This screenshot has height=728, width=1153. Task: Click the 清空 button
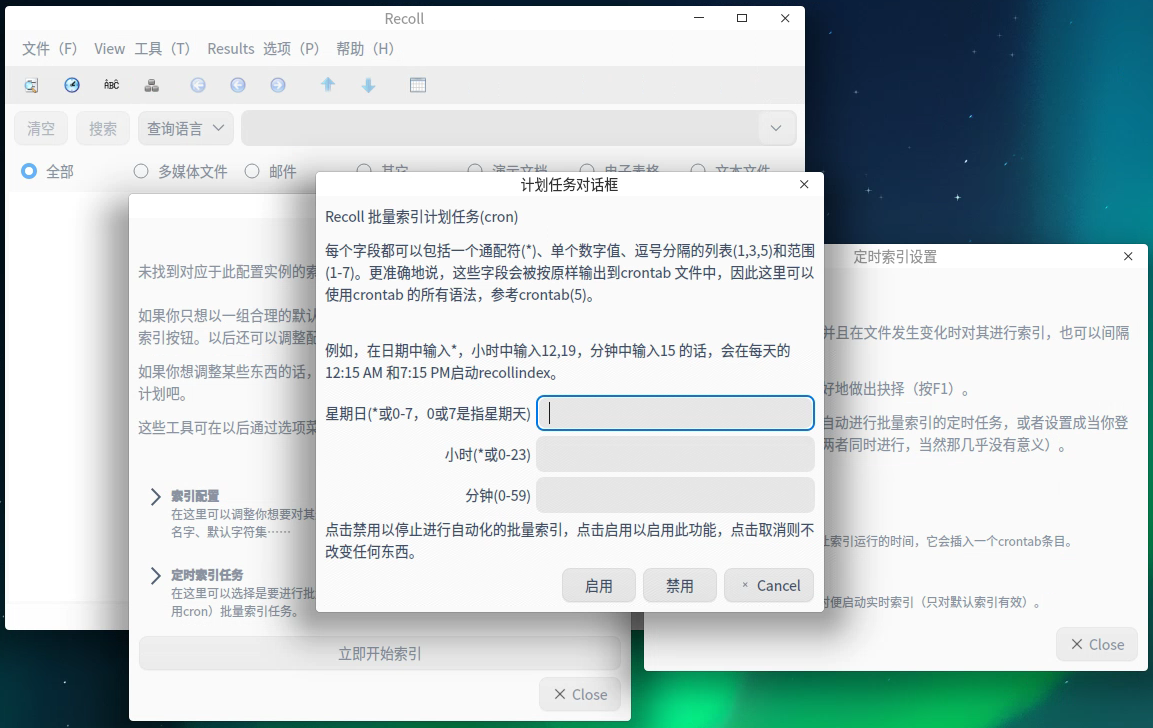pos(41,129)
